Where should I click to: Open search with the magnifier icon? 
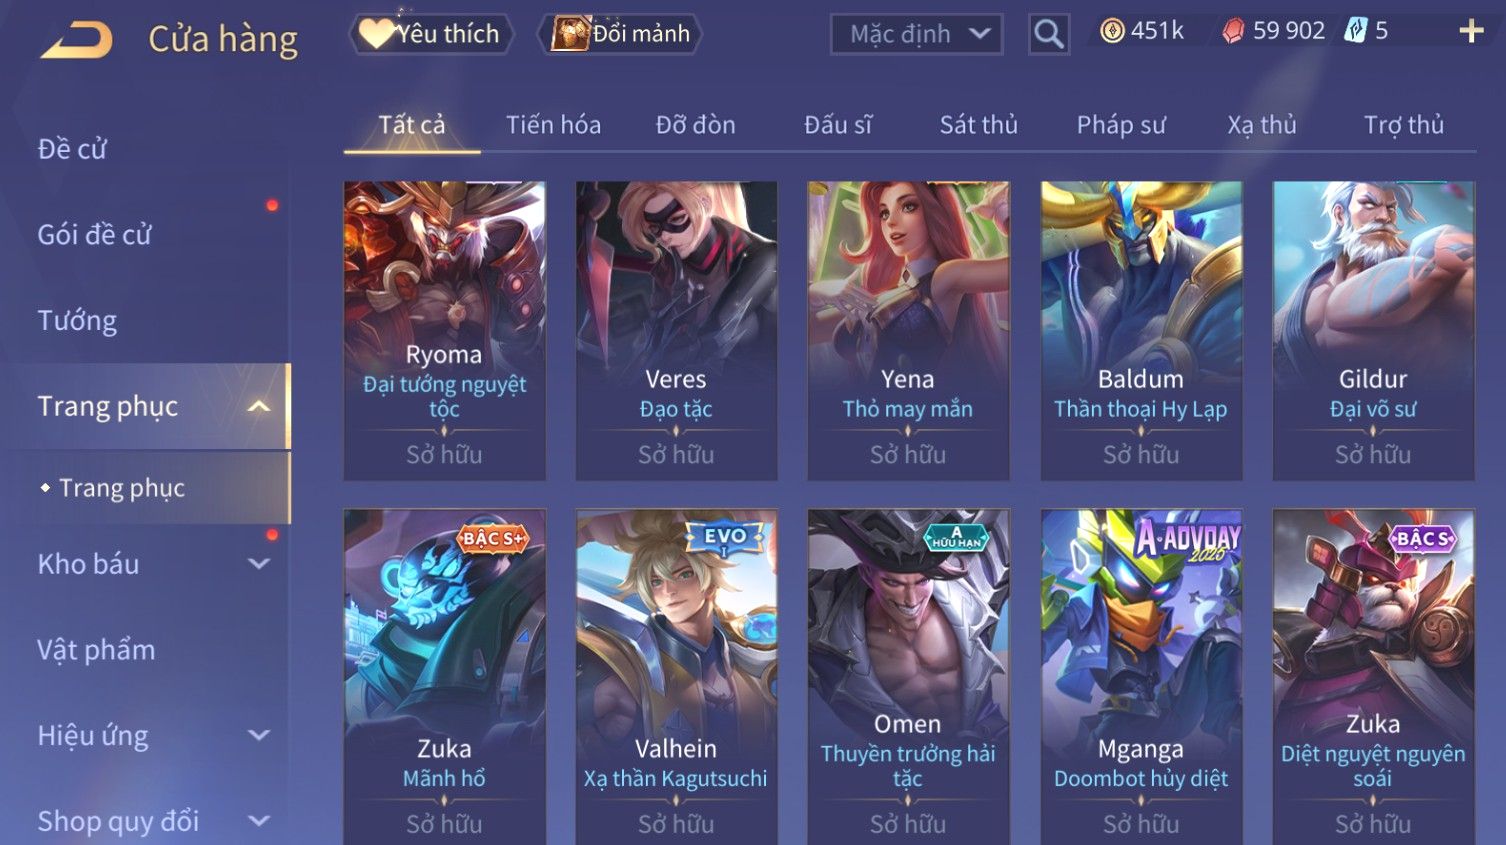(1049, 34)
